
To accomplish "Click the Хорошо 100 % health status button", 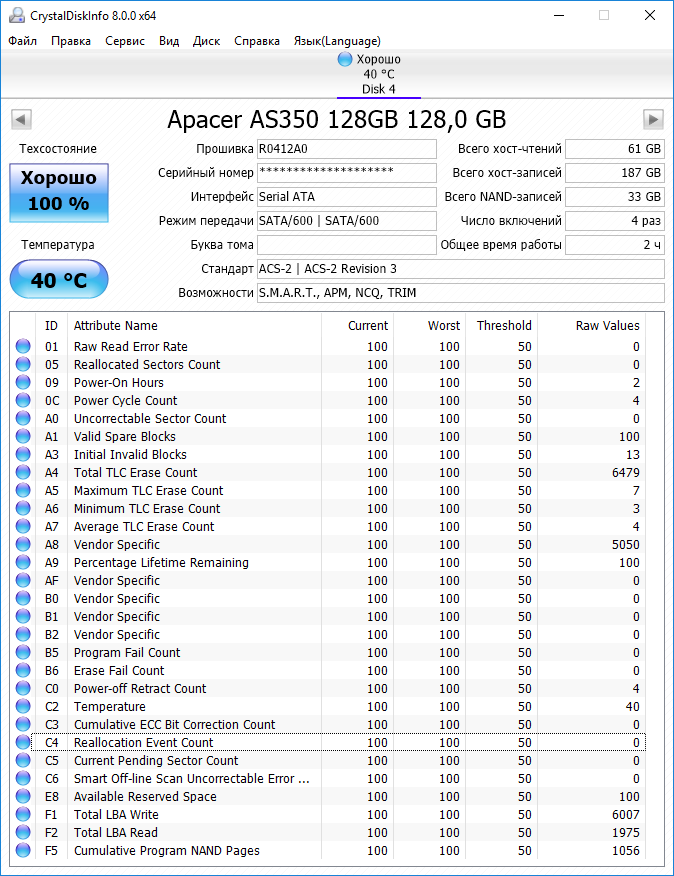I will (x=59, y=193).
